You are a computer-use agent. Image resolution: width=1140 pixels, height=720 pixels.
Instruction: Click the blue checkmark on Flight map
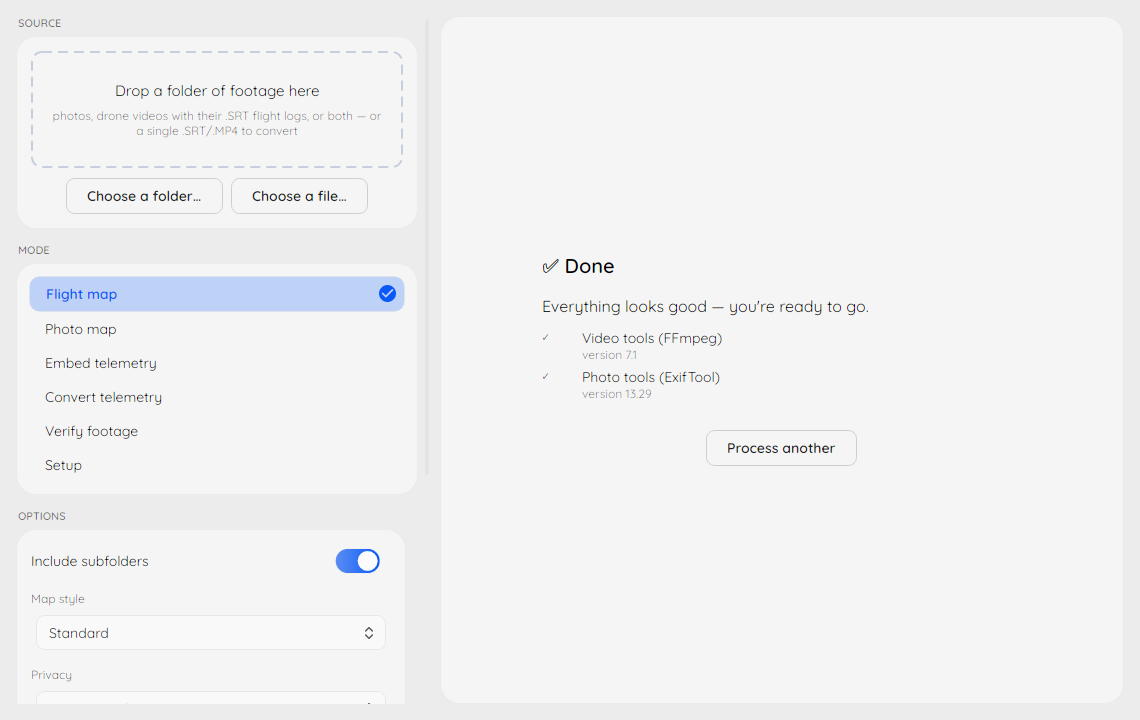coord(388,294)
